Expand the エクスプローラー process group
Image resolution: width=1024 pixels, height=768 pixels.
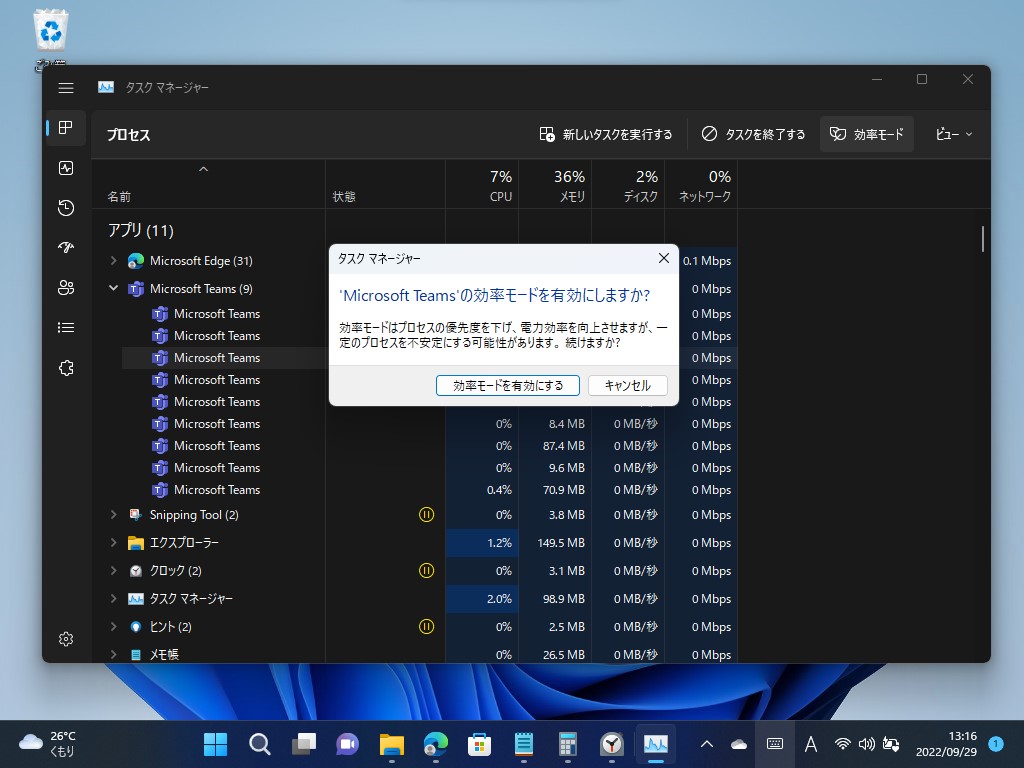(x=114, y=543)
